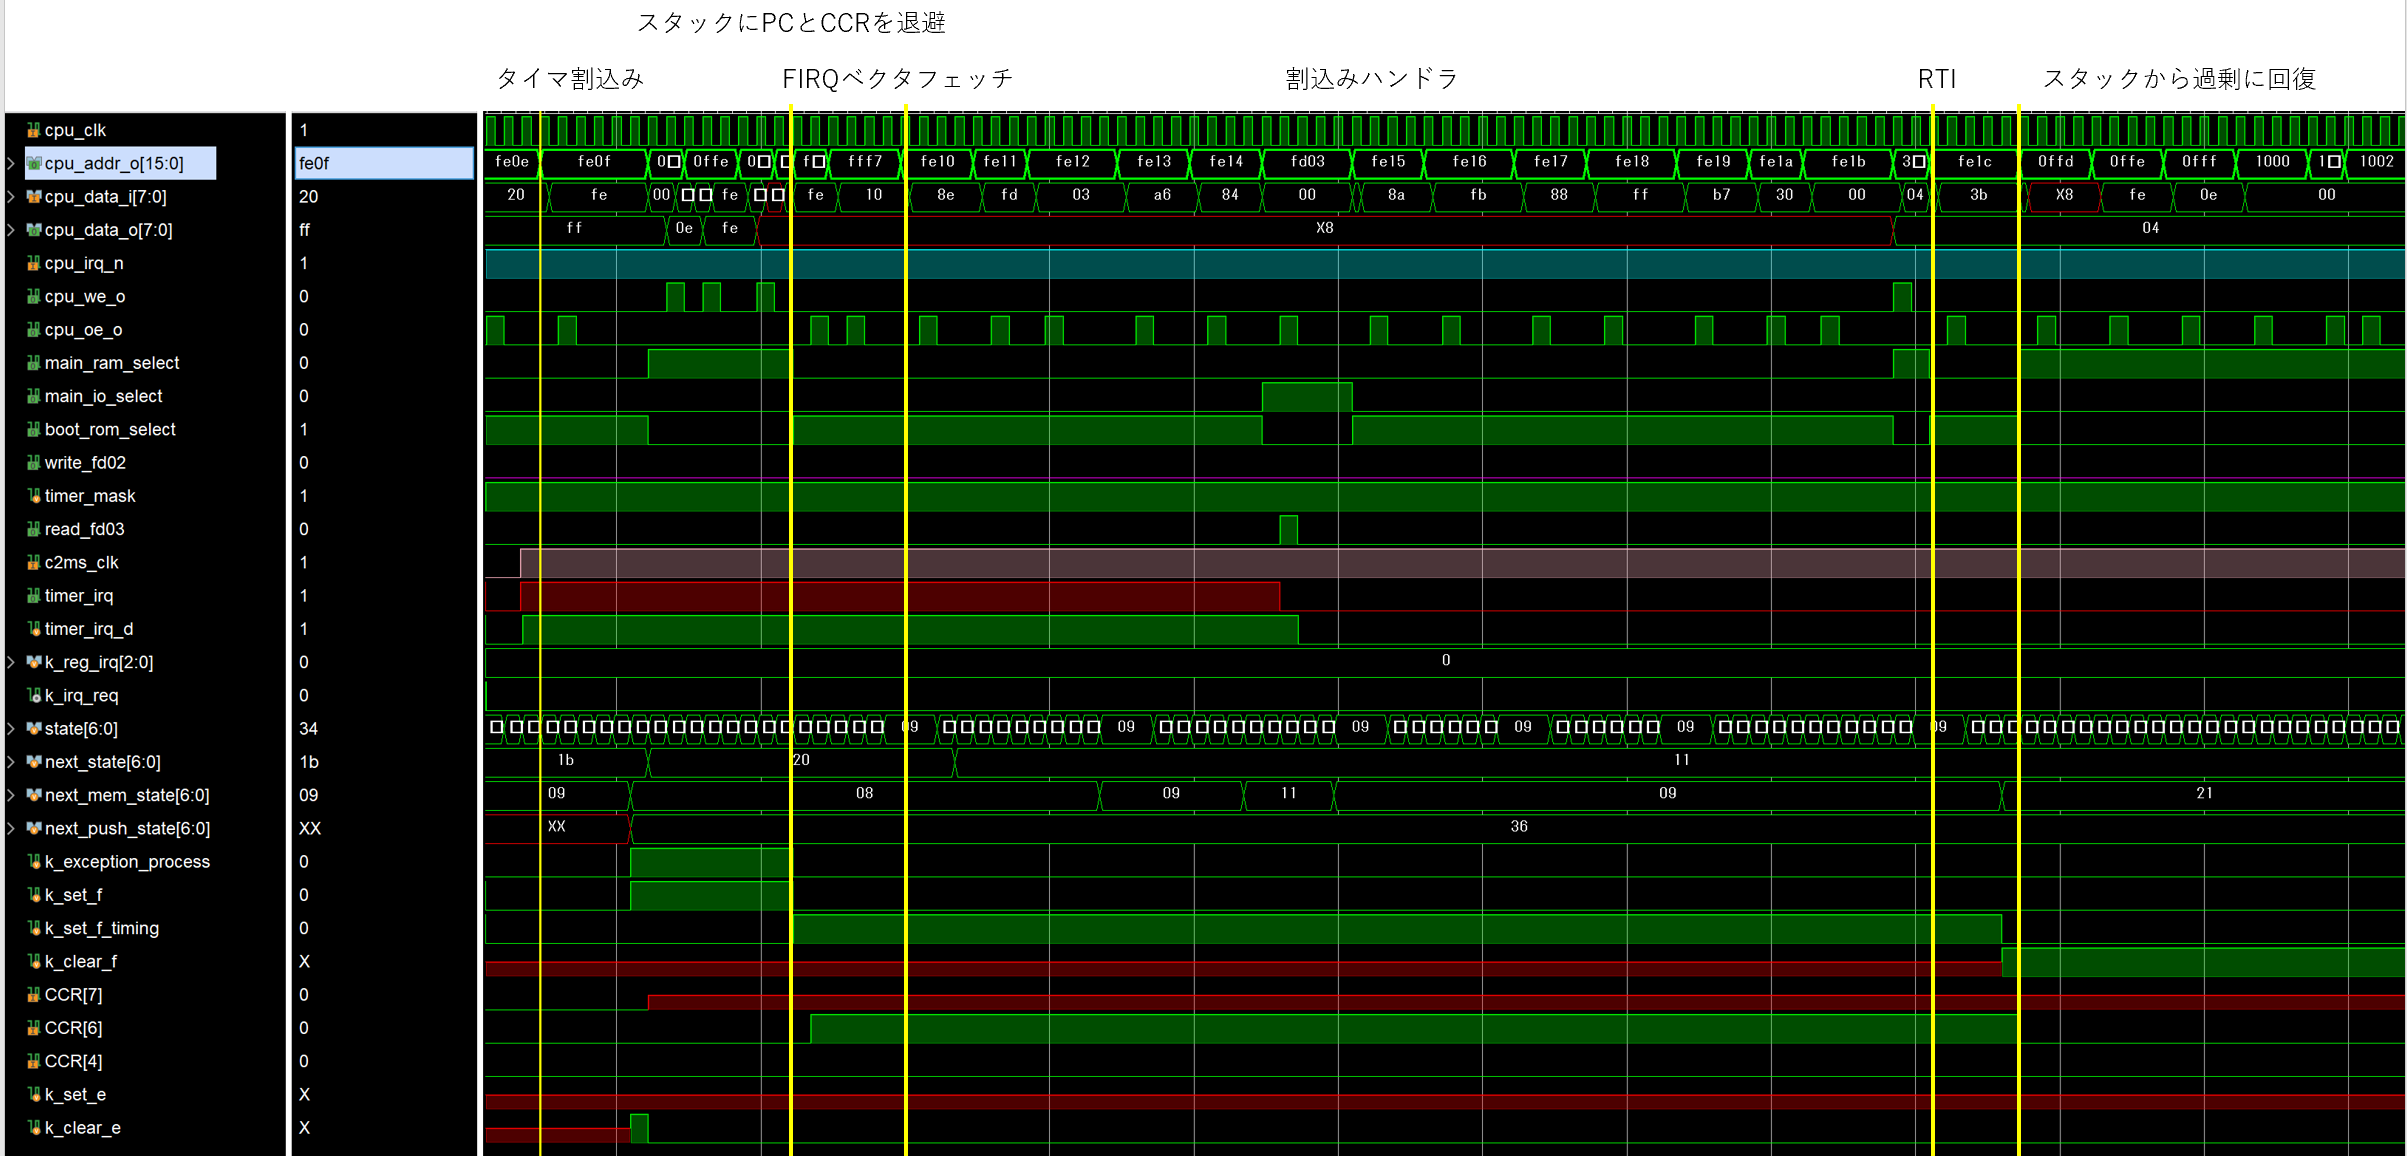The width and height of the screenshot is (2407, 1156).
Task: Click the cpu_irq_n signal icon
Action: (x=34, y=263)
